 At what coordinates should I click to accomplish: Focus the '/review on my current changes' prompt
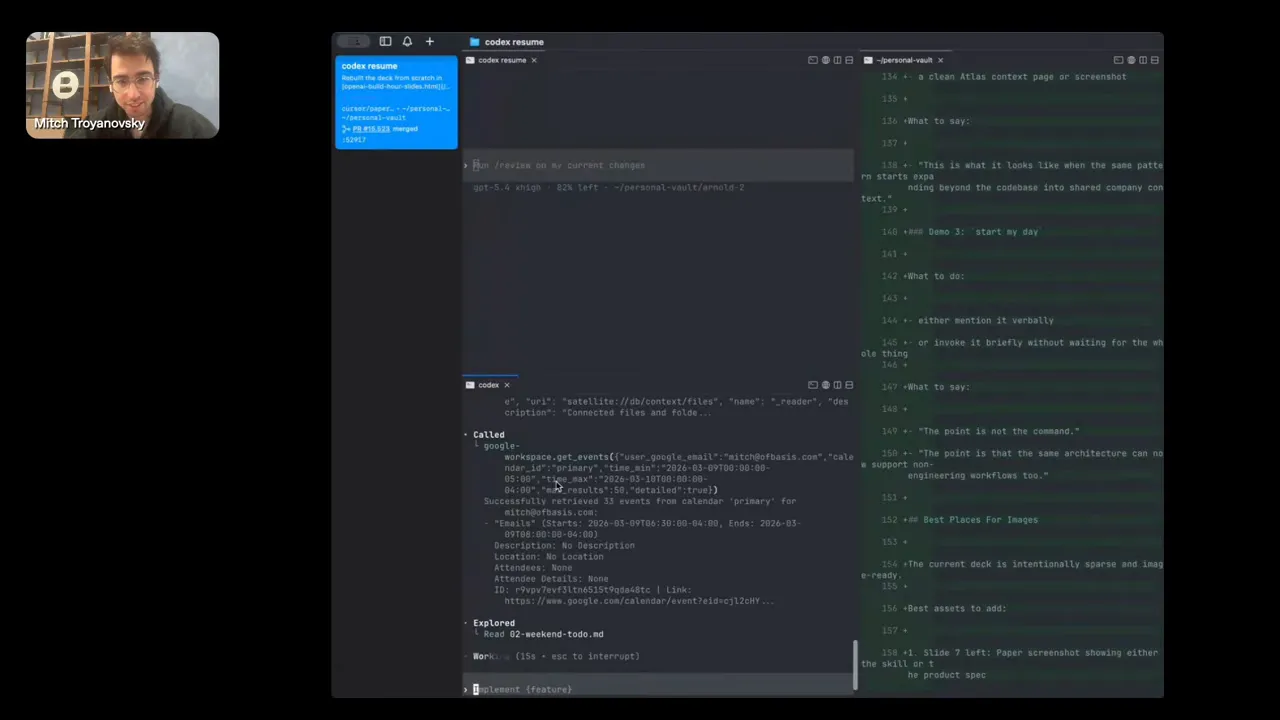(x=659, y=165)
